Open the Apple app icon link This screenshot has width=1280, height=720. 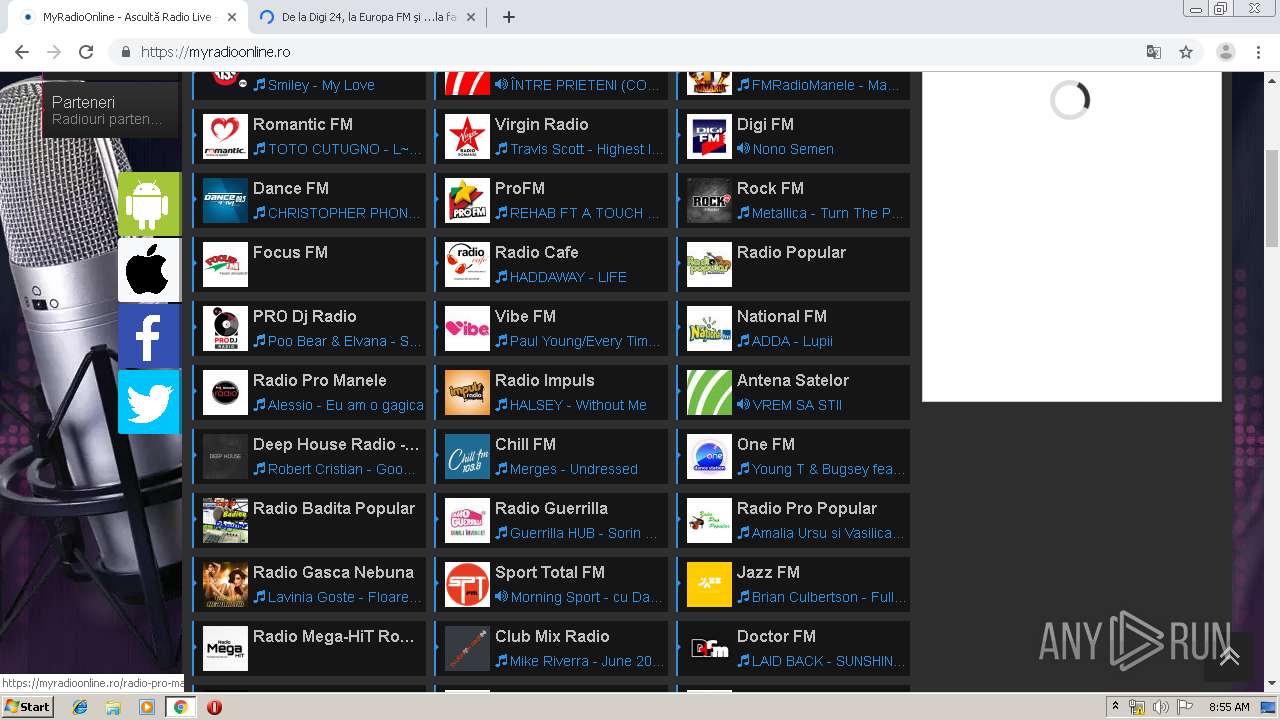pyautogui.click(x=149, y=270)
